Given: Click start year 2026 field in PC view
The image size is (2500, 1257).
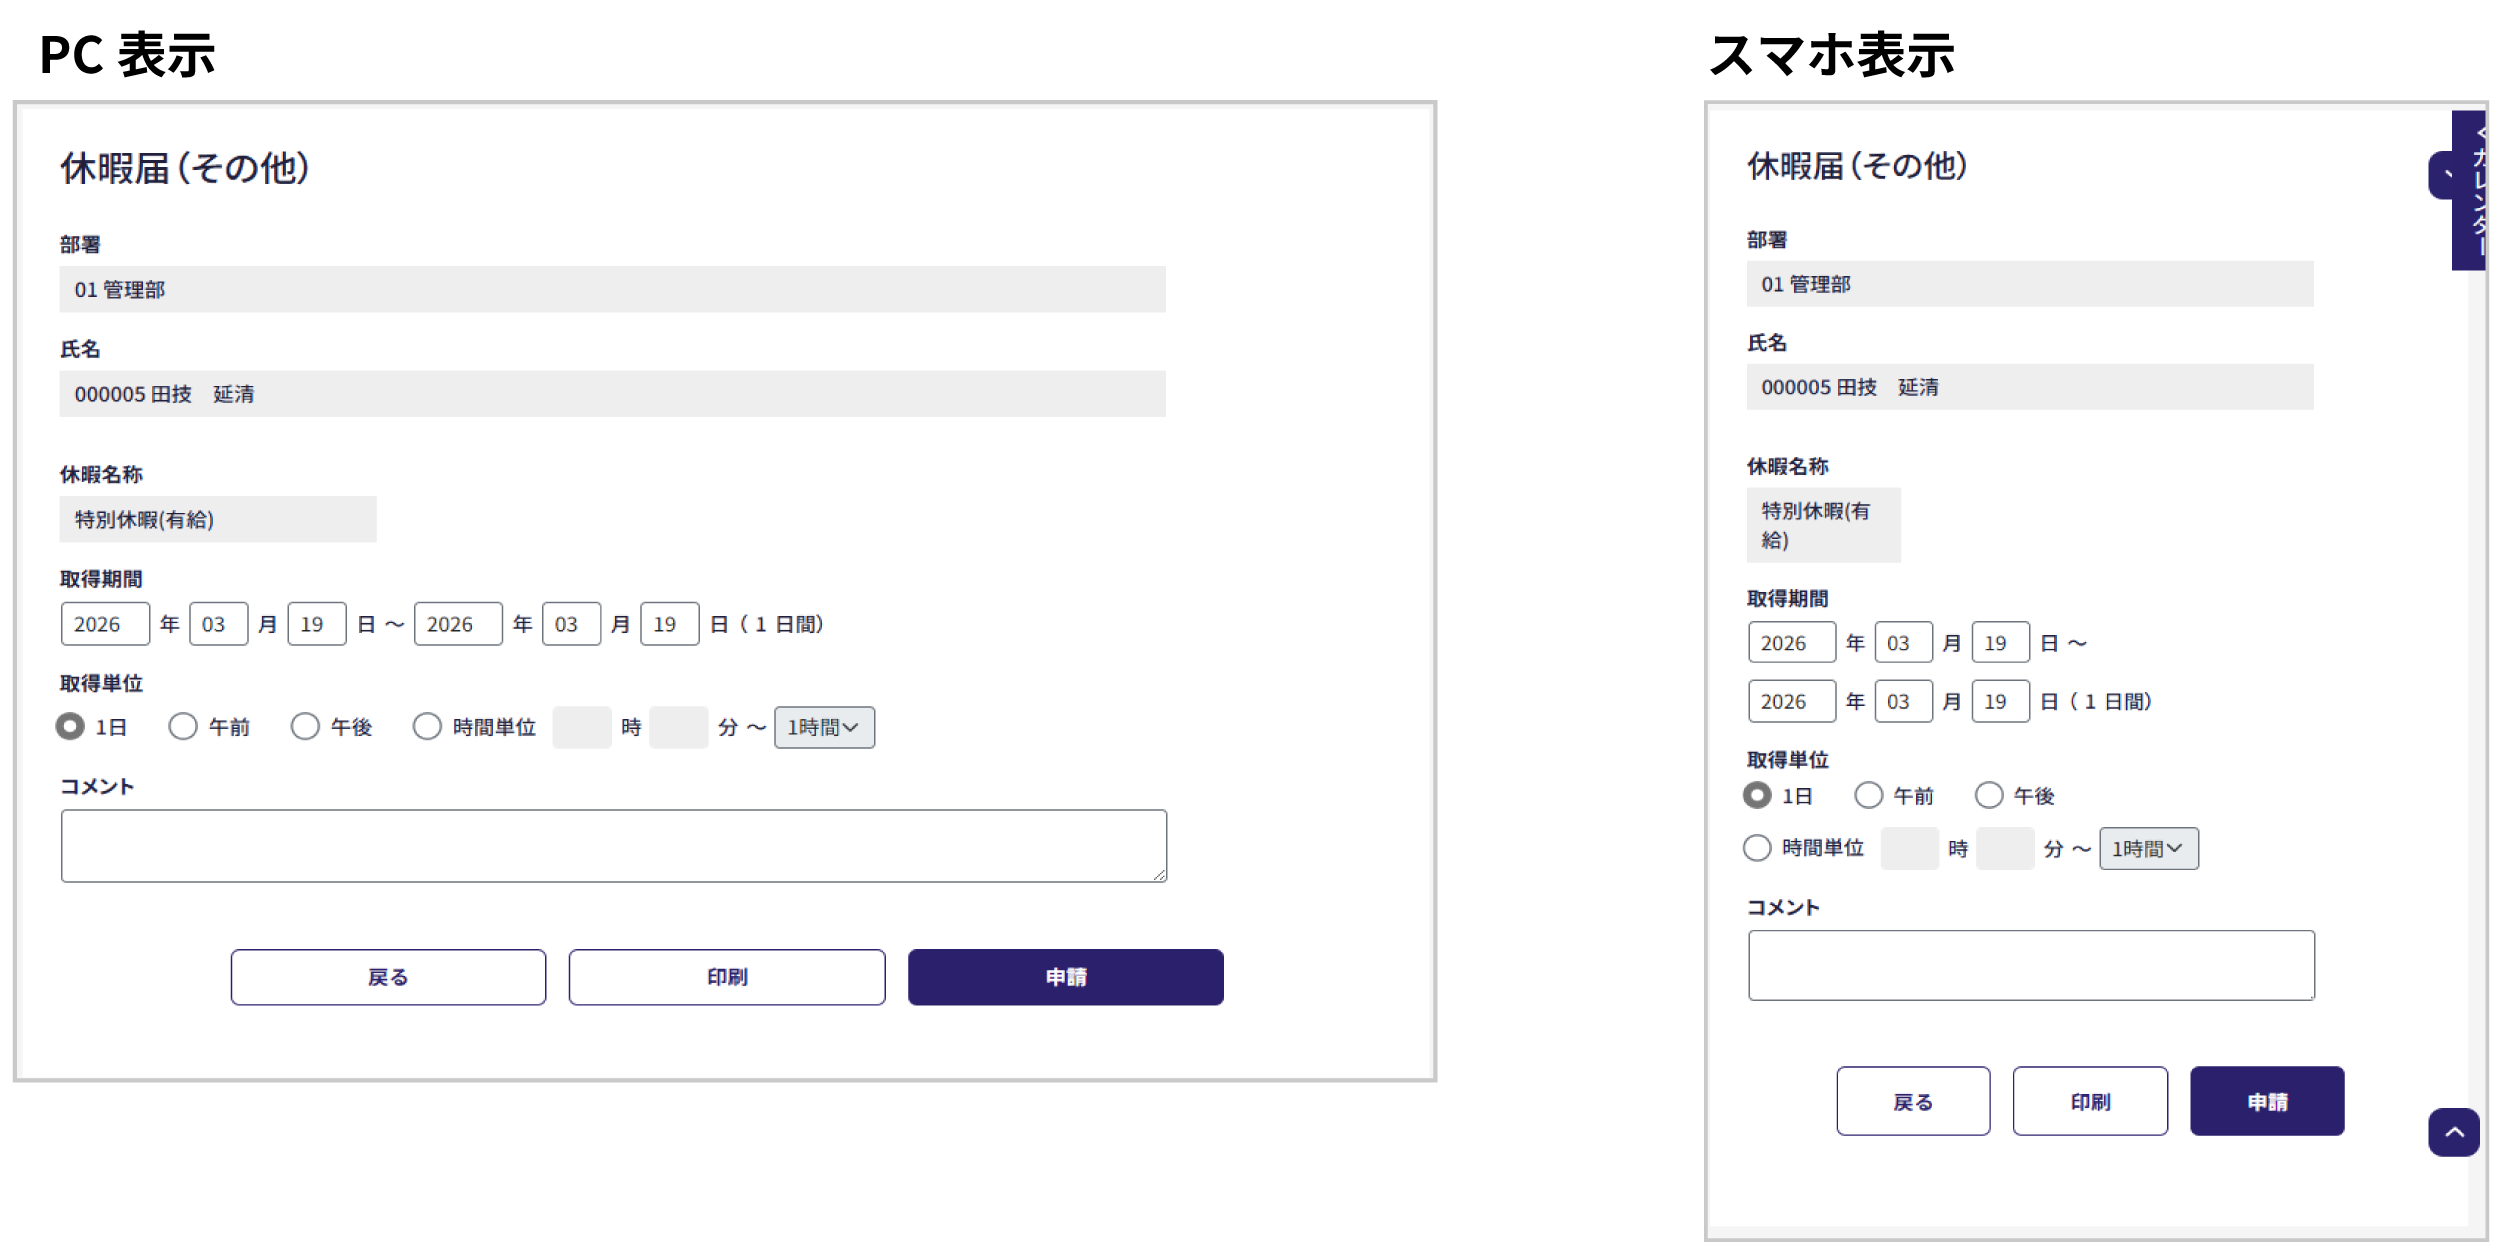Looking at the screenshot, I should pos(105,624).
